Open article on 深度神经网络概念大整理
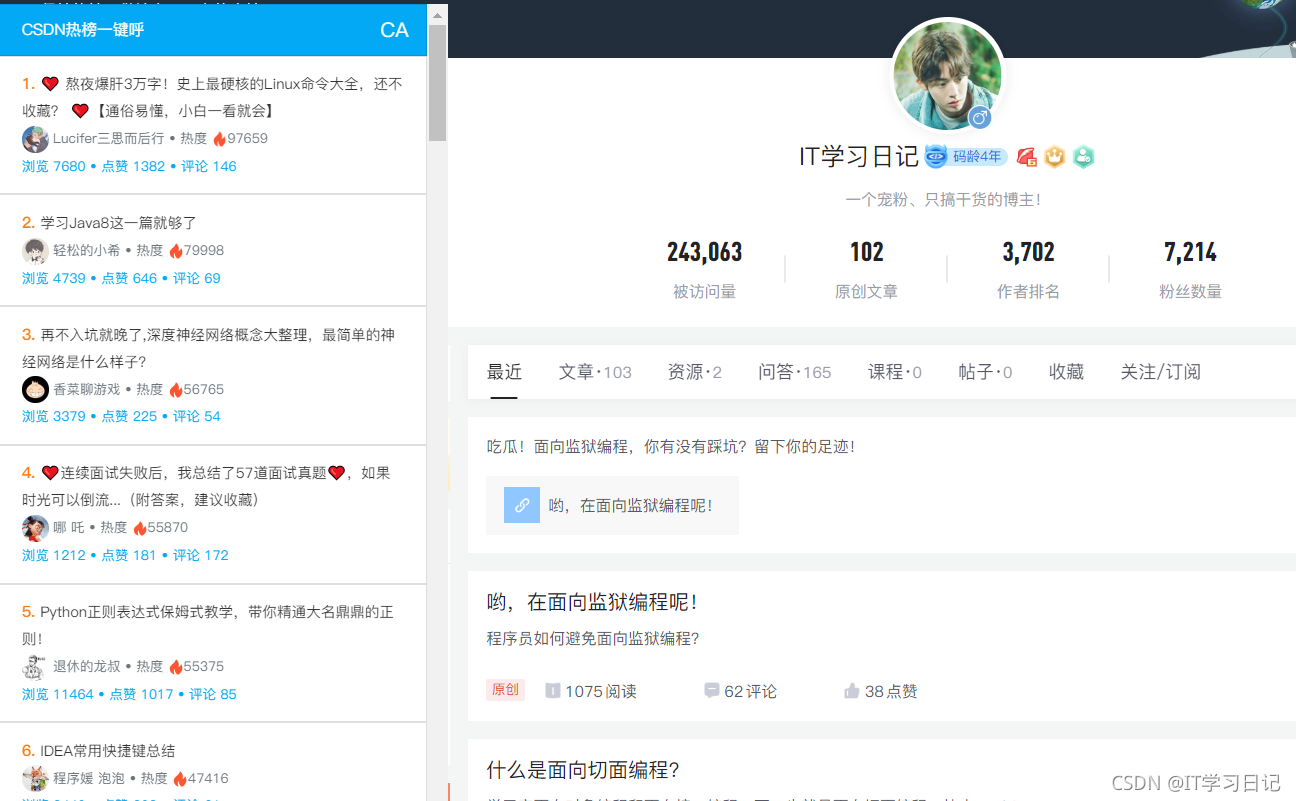 point(208,348)
